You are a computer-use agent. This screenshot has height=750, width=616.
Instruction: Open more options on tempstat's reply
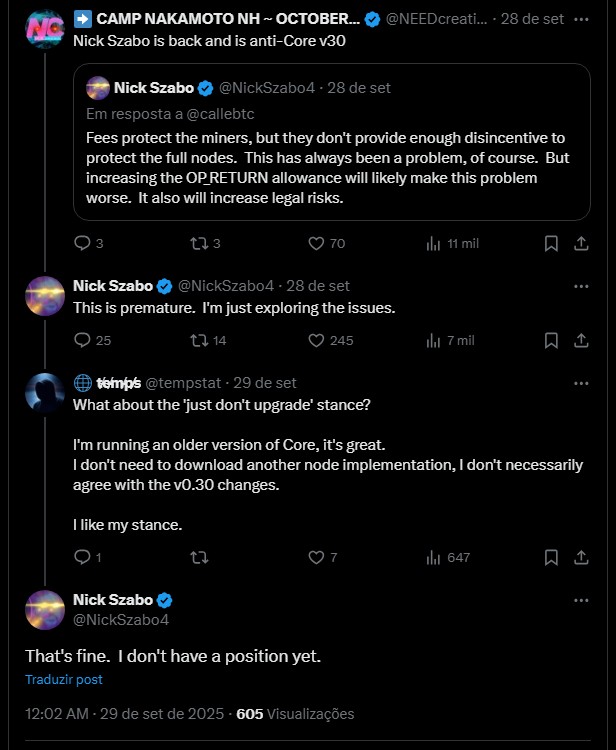point(581,383)
